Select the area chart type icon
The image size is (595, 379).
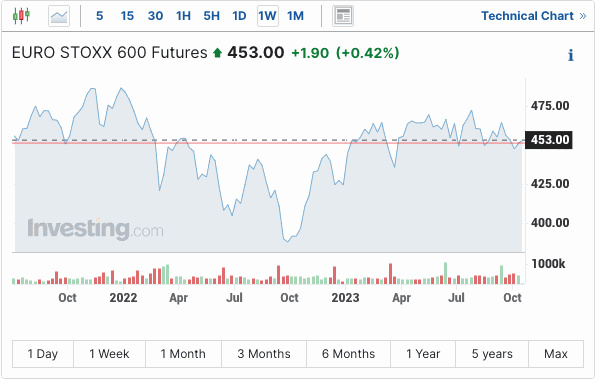coord(59,16)
